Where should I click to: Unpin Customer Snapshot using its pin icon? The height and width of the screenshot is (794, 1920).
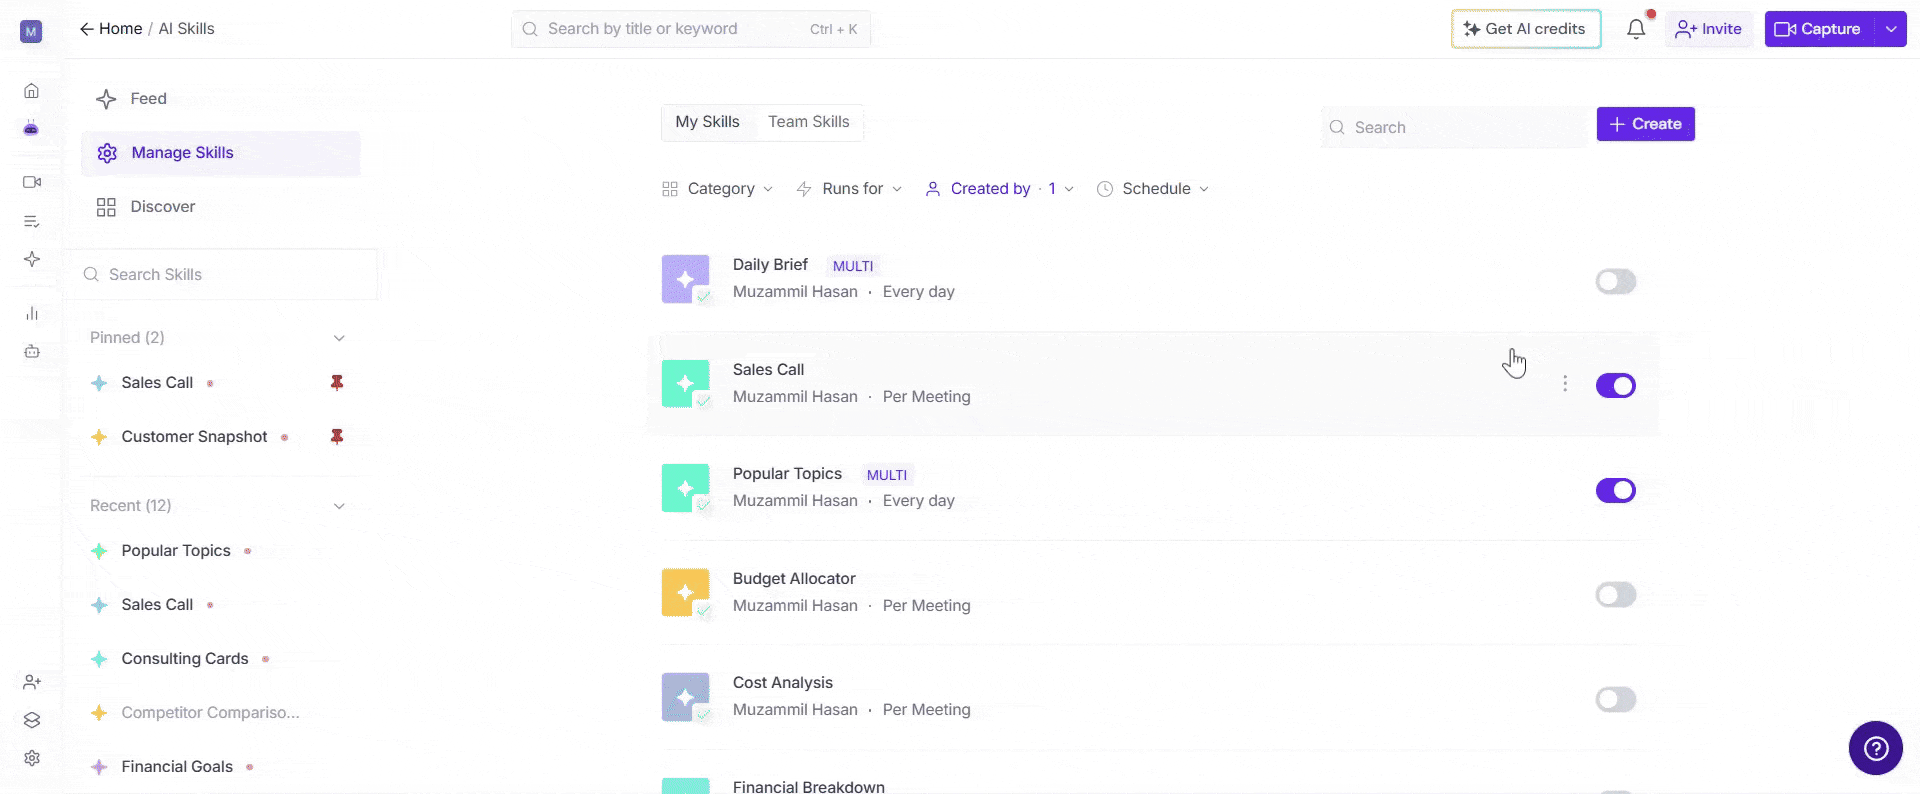pos(337,437)
